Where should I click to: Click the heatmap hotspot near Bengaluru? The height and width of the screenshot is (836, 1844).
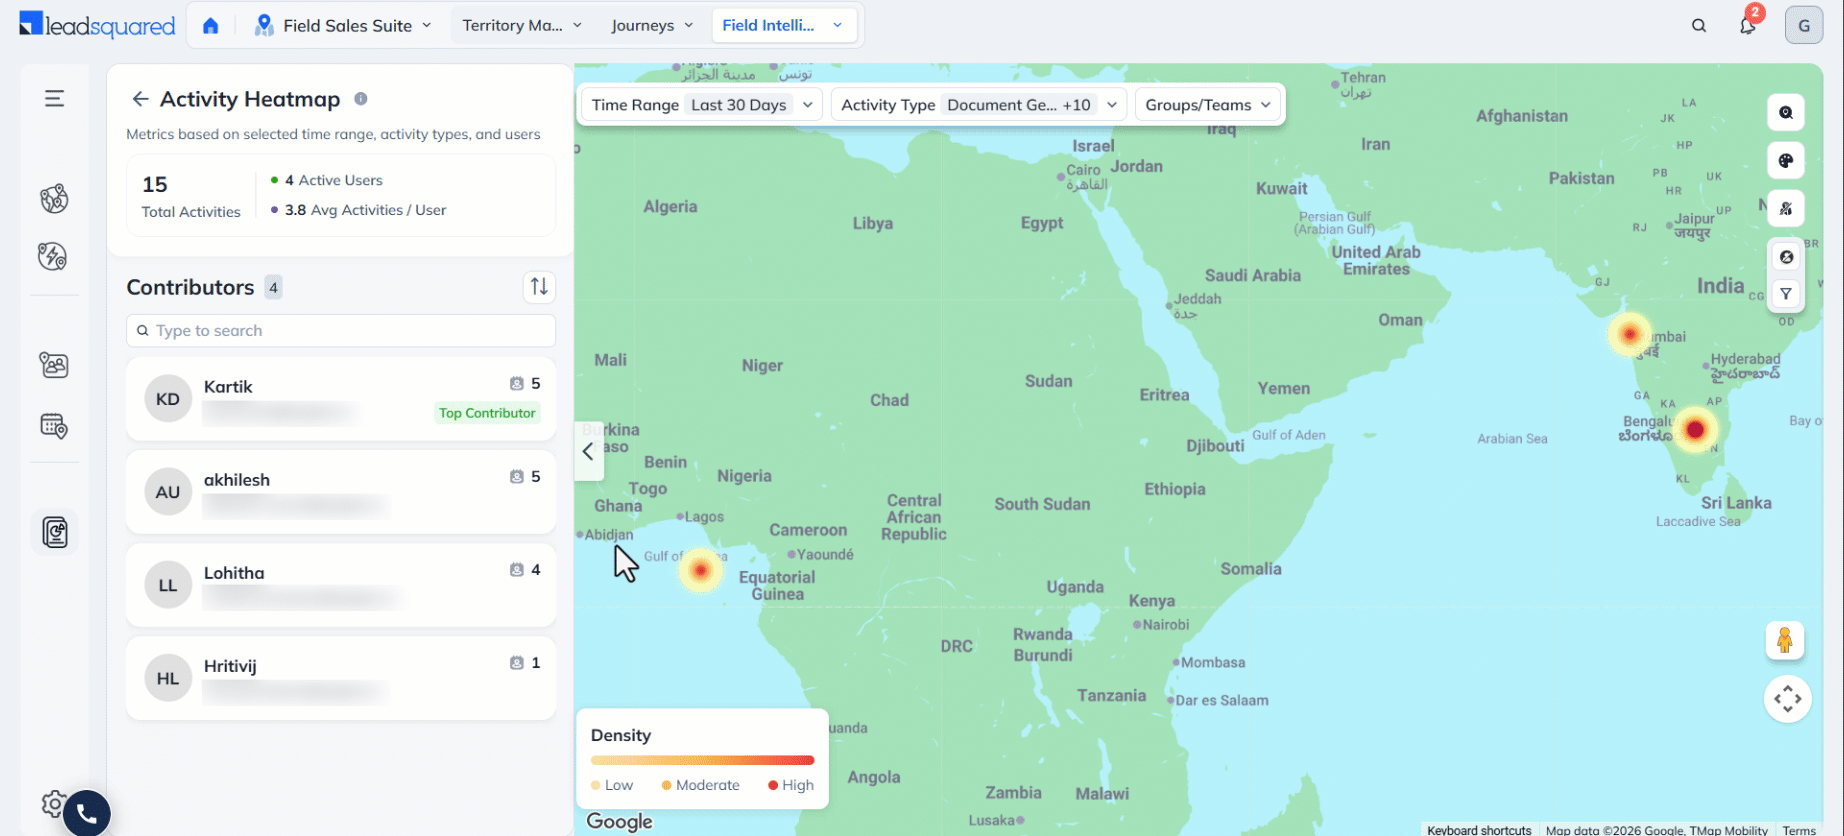click(1695, 430)
